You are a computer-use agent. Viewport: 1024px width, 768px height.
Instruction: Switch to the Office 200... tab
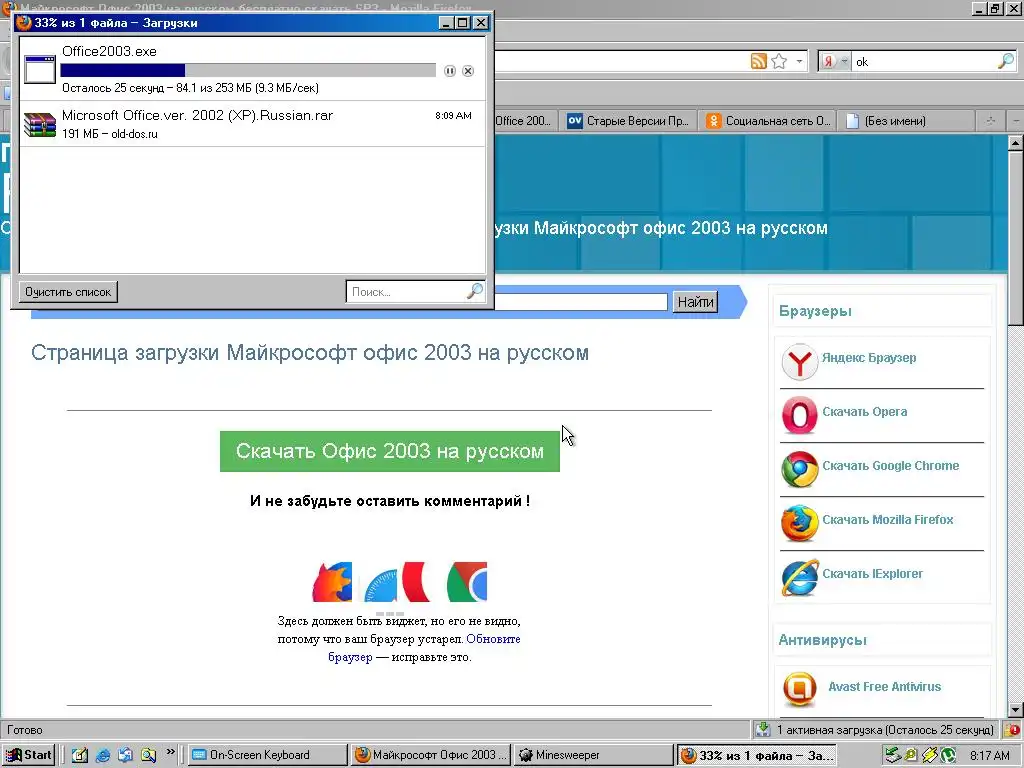coord(523,121)
